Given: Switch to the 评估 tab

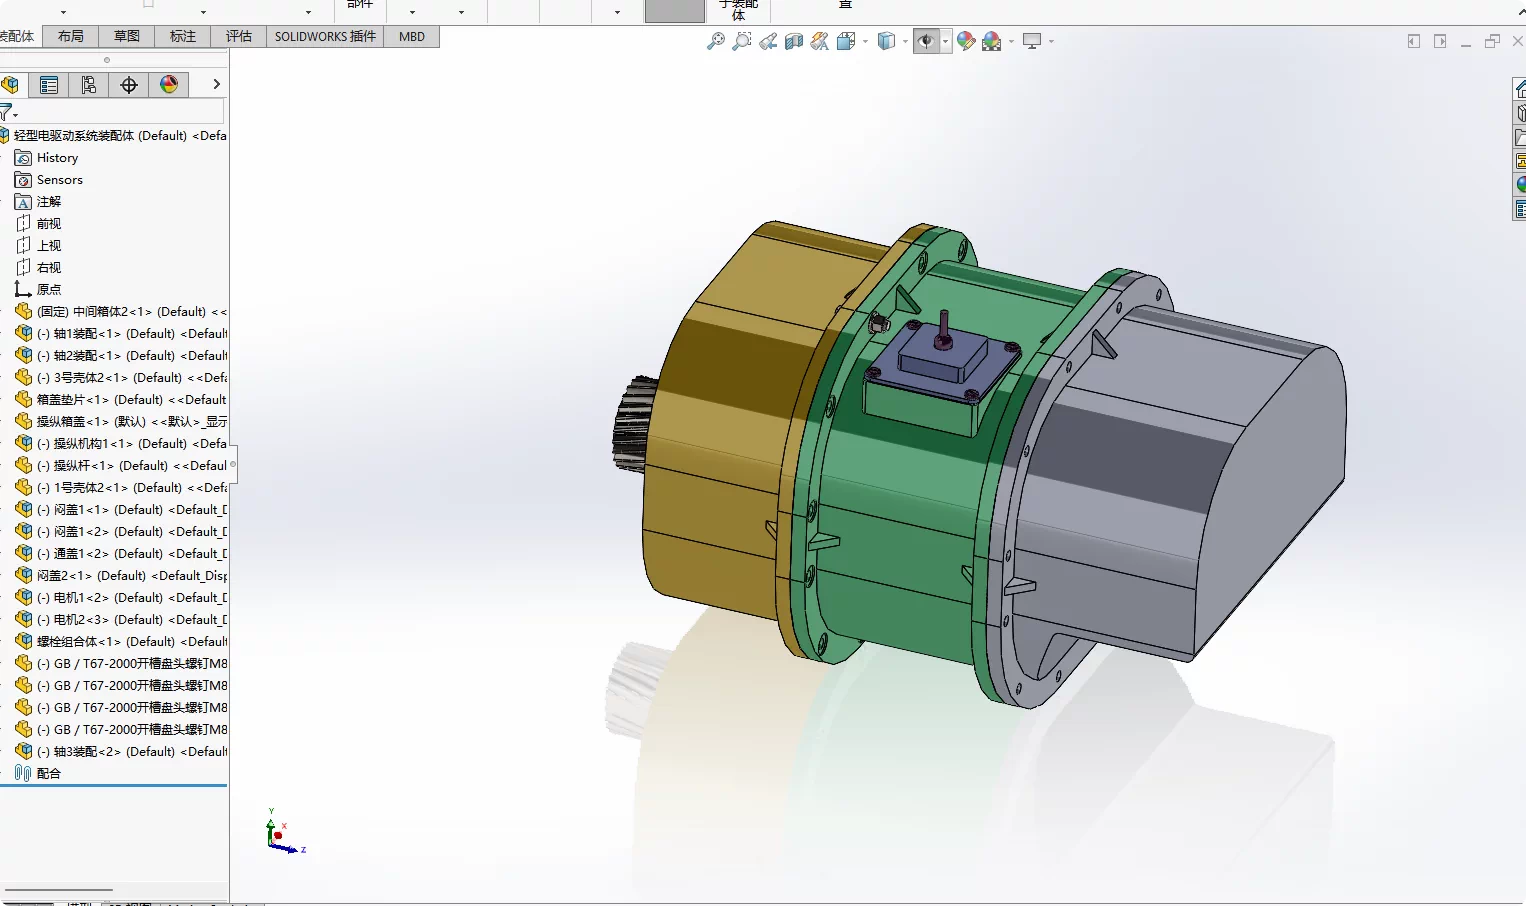Looking at the screenshot, I should 239,36.
